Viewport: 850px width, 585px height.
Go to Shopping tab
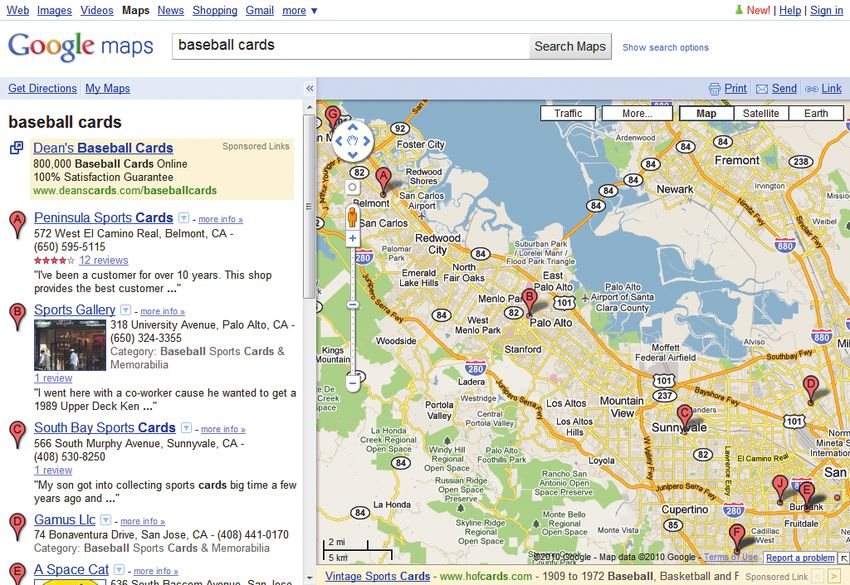[x=215, y=10]
